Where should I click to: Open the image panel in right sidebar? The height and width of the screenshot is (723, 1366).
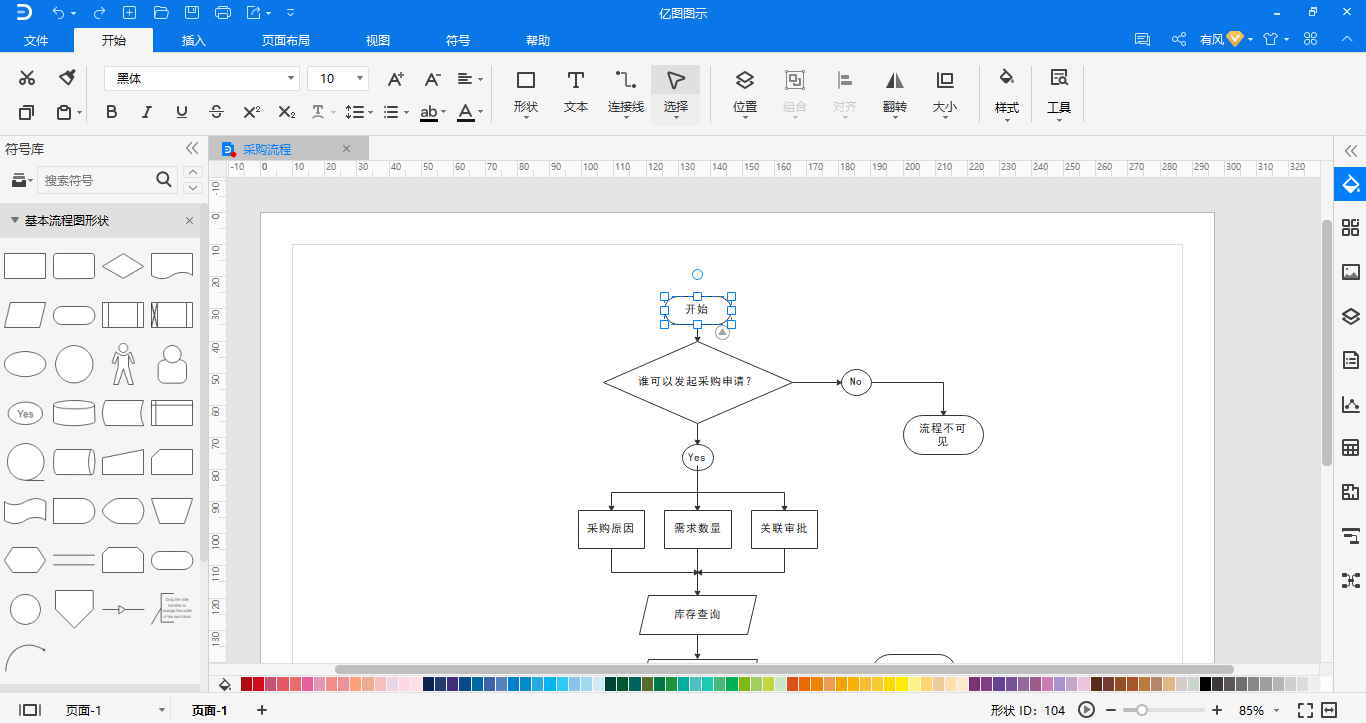(x=1351, y=272)
